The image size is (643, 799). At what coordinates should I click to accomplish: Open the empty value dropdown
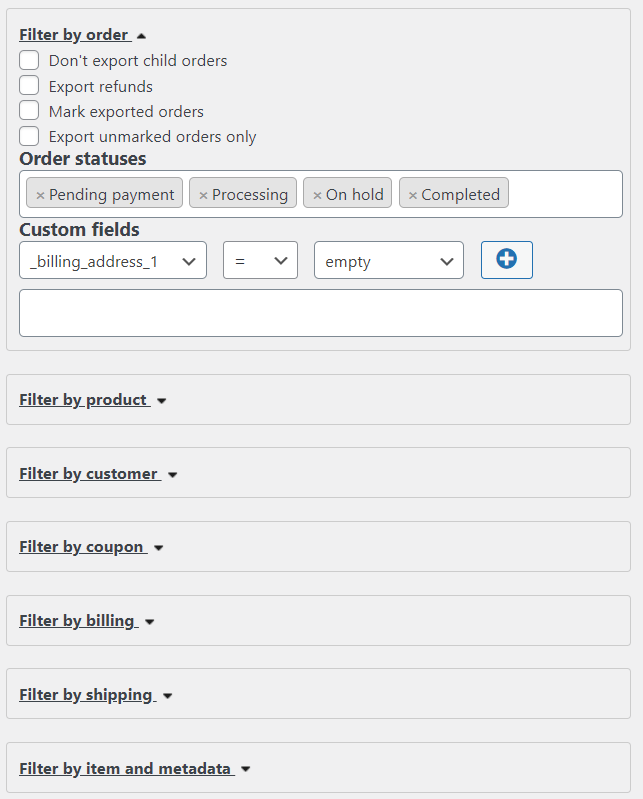tap(388, 260)
